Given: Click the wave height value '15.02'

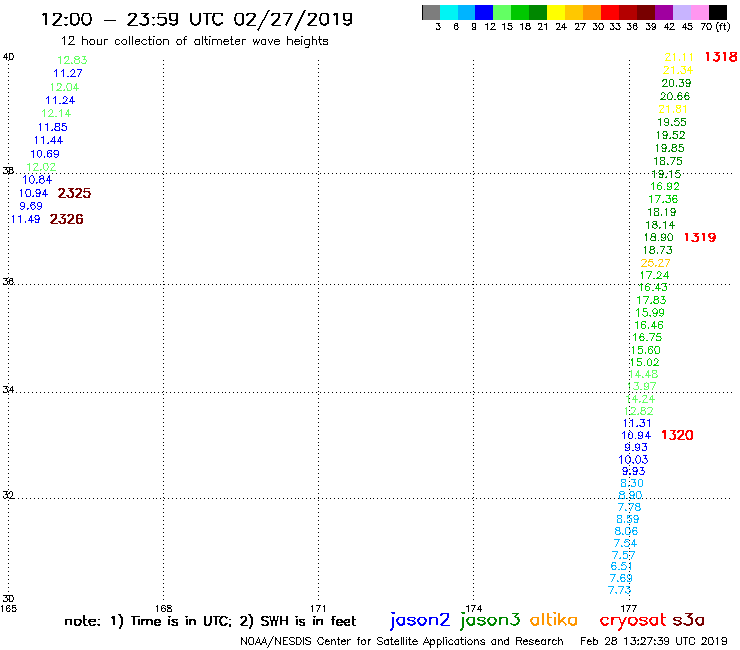Looking at the screenshot, I should [x=644, y=363].
